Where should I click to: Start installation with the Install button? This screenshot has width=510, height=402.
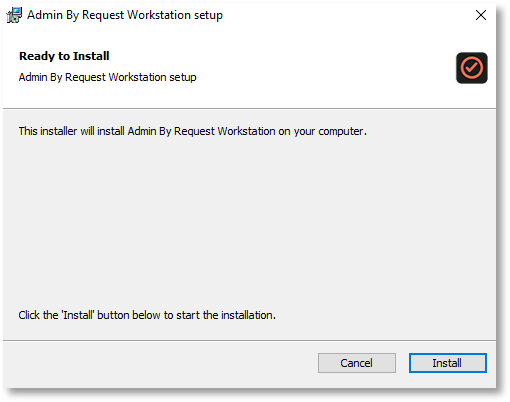point(448,363)
